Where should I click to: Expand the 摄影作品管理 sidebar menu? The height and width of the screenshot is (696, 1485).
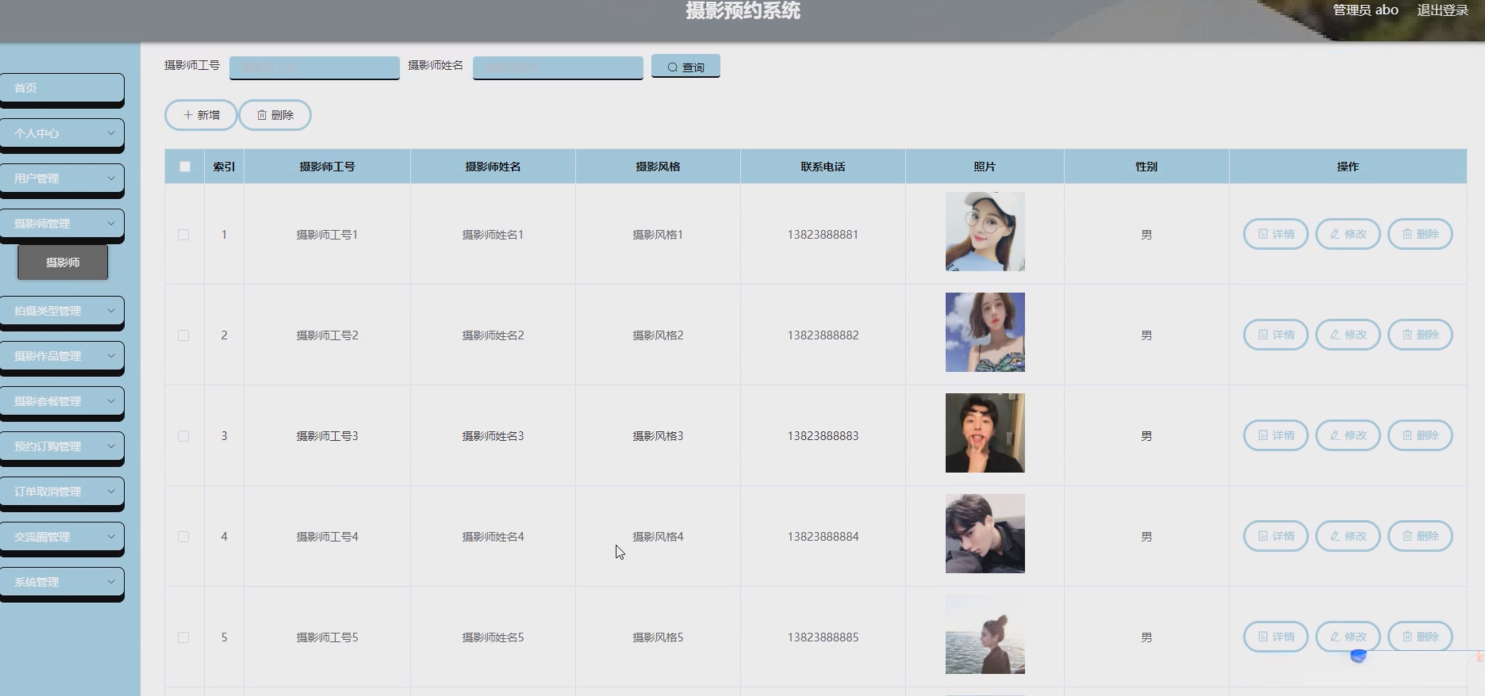tap(62, 356)
